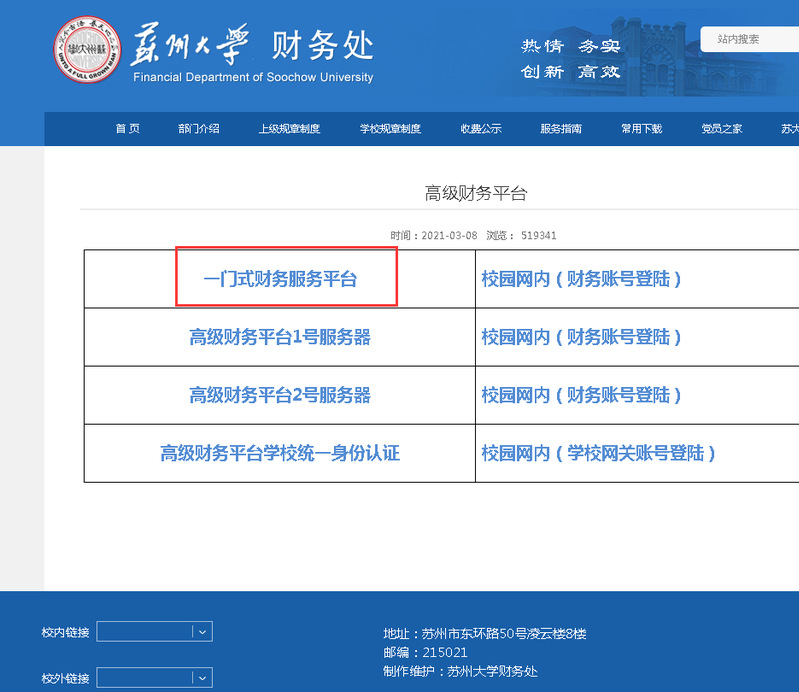
Task: Open the 常用下载 navigation item
Action: click(641, 129)
